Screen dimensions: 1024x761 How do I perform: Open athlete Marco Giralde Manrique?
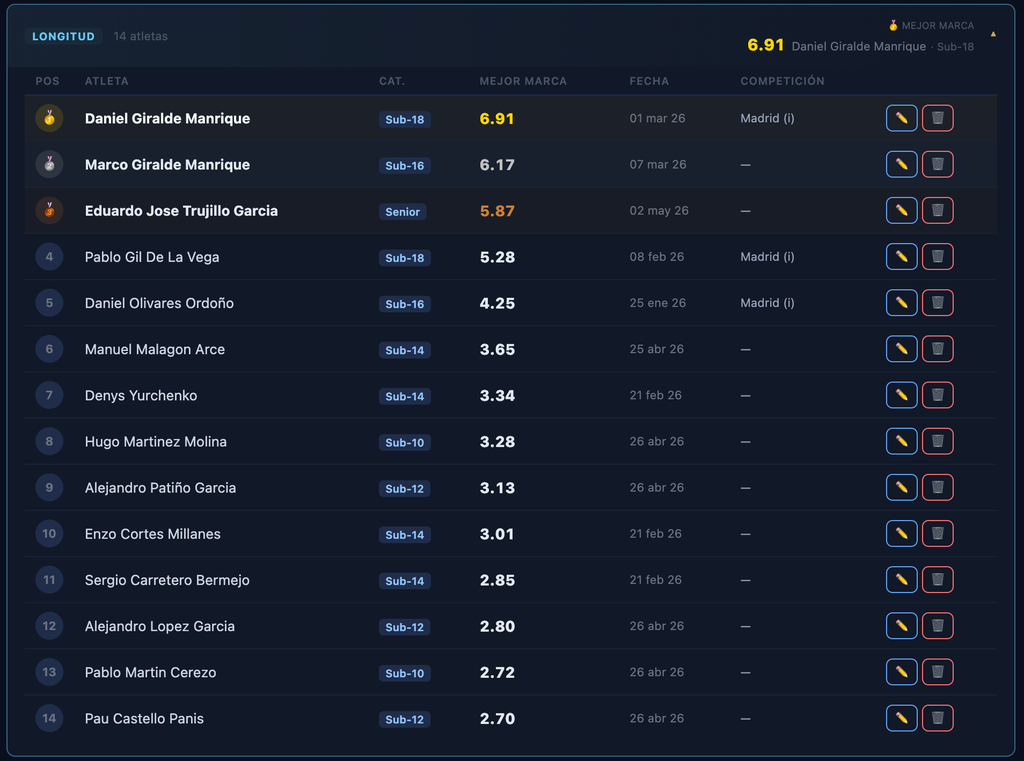tap(167, 165)
